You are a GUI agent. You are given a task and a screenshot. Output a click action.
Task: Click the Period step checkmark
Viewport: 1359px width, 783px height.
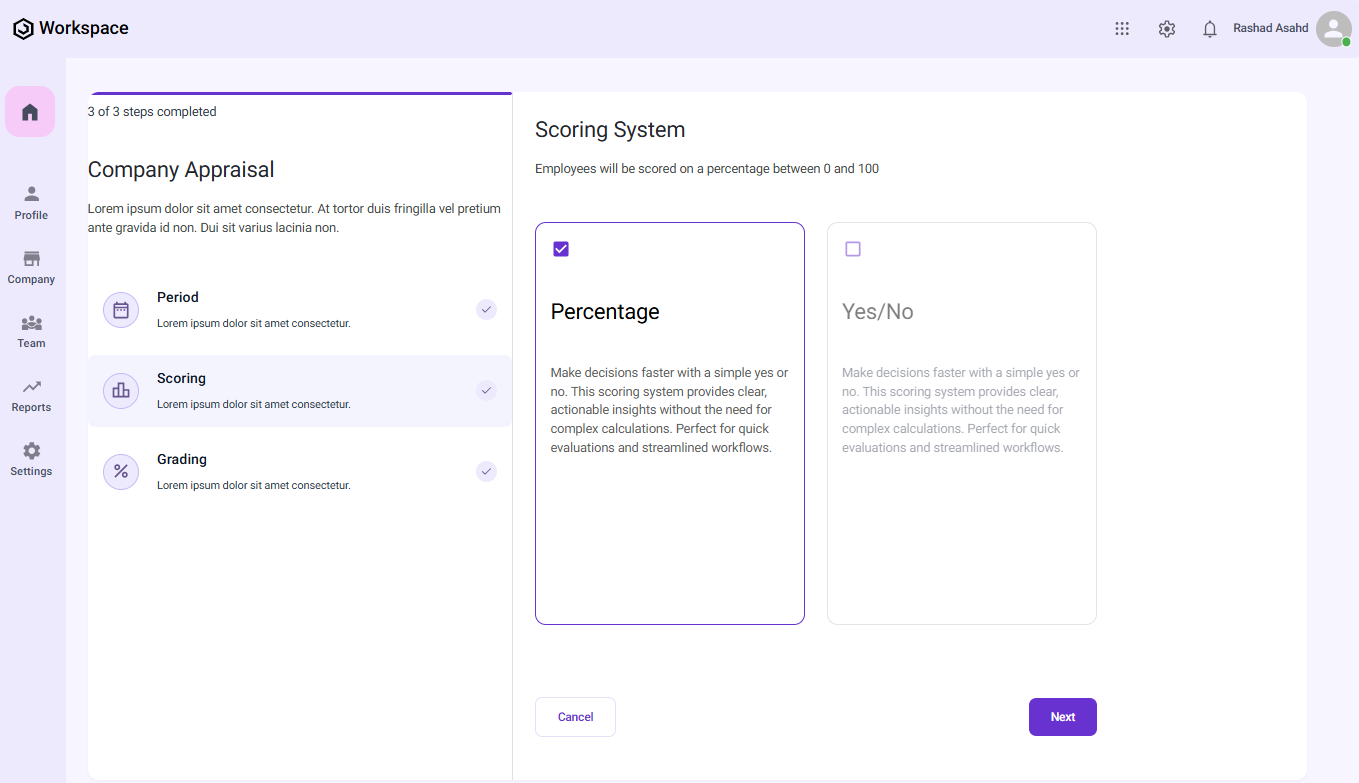tap(486, 310)
